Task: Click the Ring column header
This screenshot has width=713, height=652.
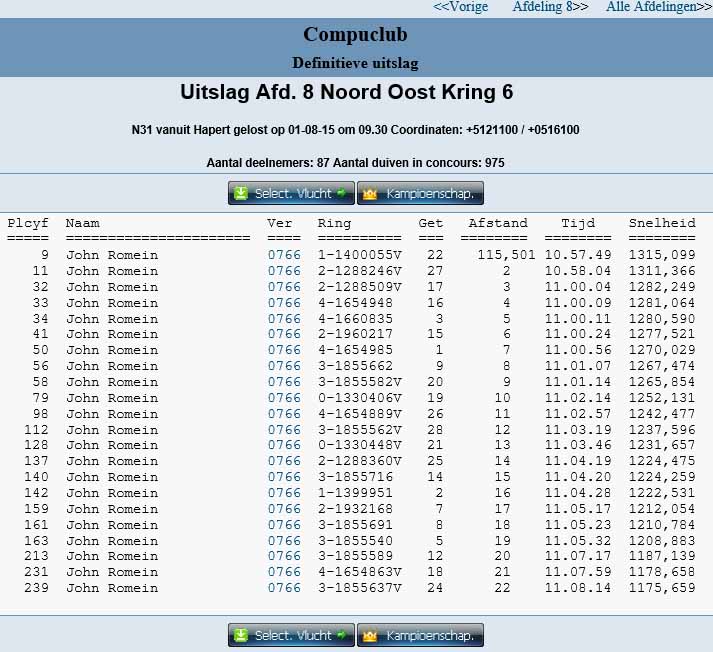Action: [334, 223]
